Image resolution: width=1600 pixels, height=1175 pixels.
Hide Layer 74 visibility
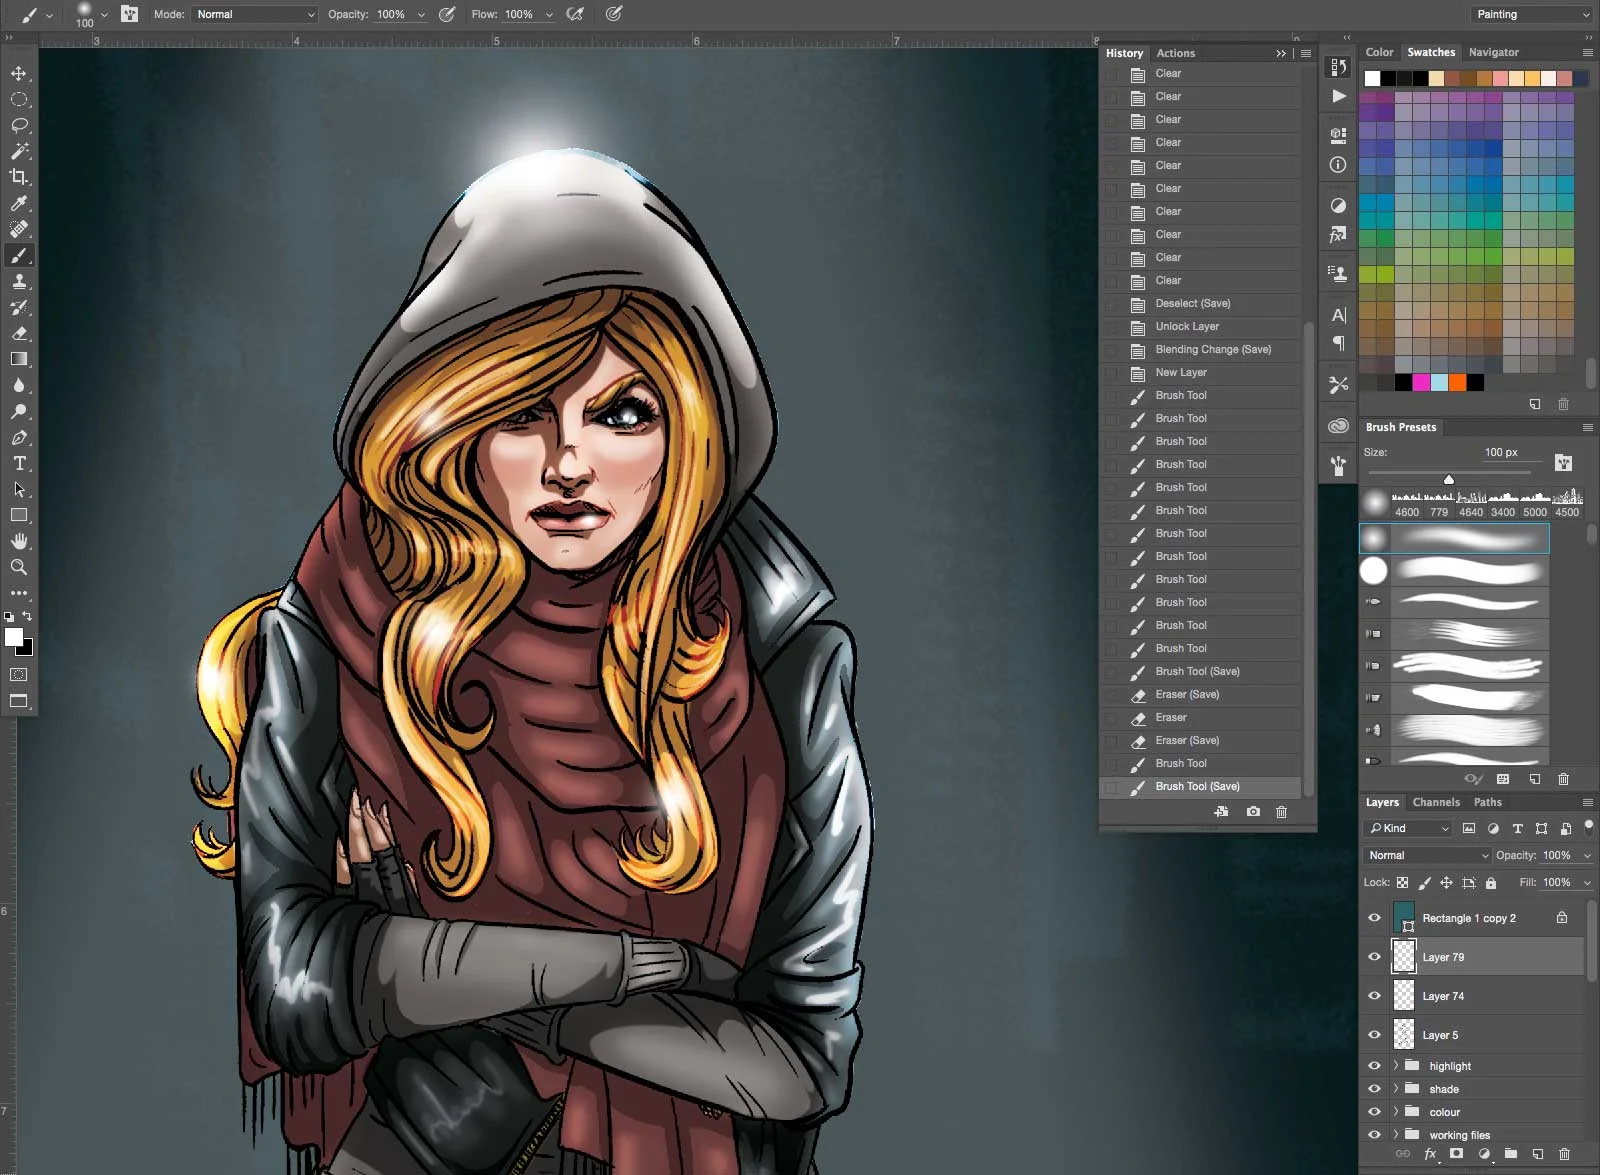[x=1374, y=996]
